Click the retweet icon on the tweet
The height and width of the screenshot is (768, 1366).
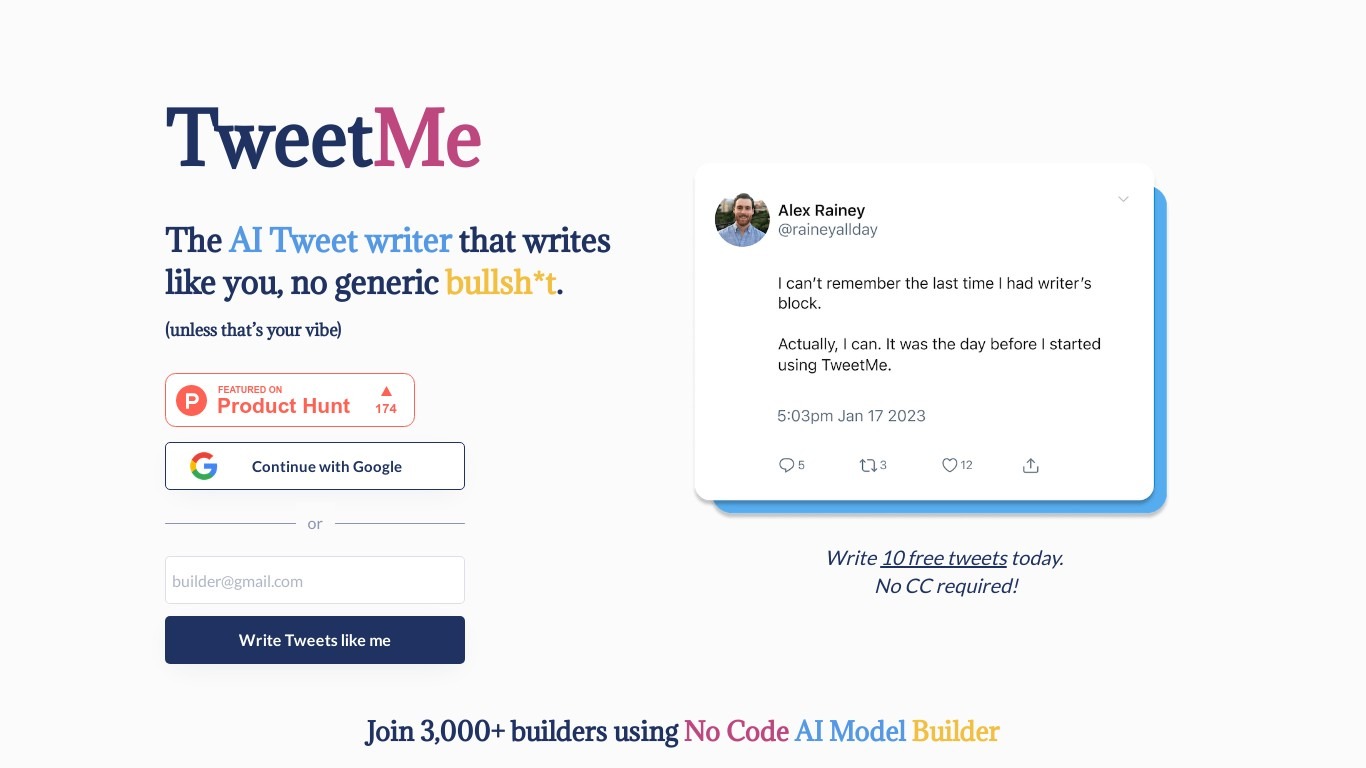click(x=867, y=465)
